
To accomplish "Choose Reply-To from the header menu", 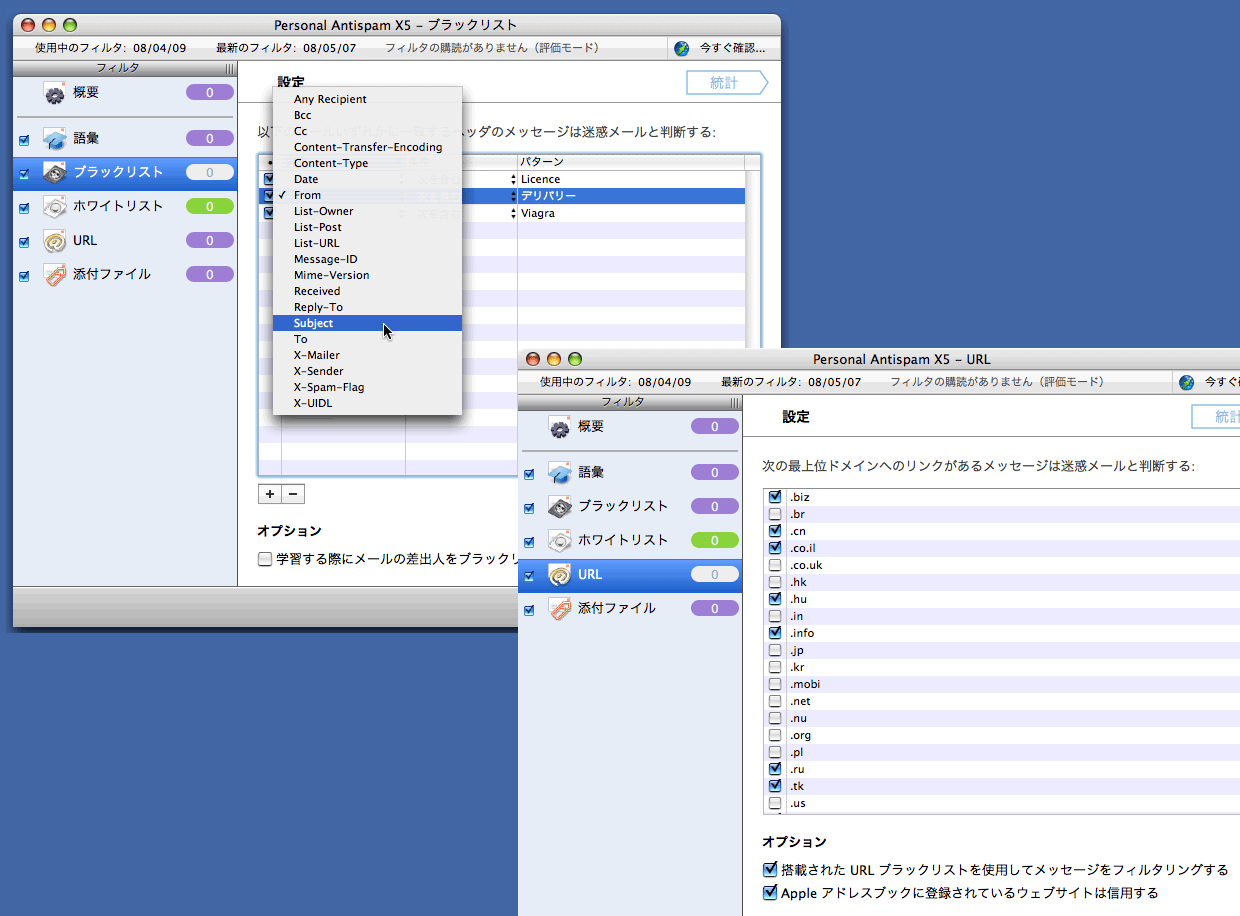I will 367,307.
